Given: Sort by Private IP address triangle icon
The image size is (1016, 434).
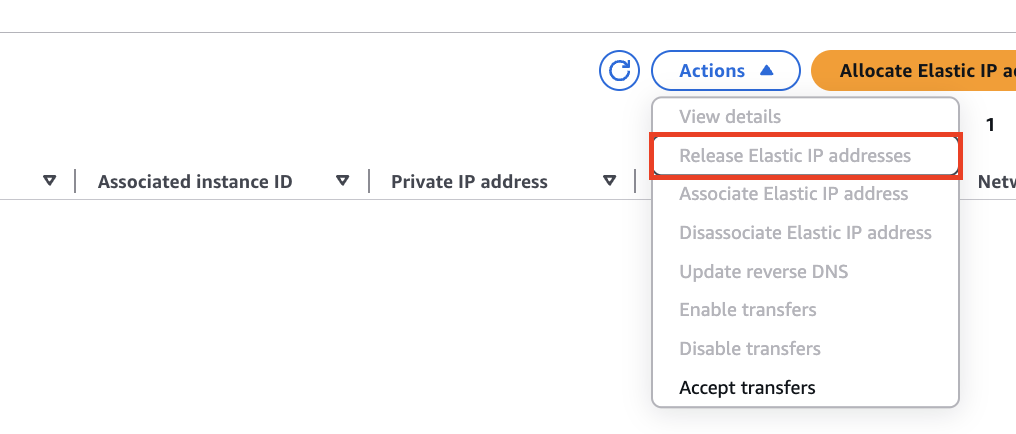Looking at the screenshot, I should [x=609, y=181].
